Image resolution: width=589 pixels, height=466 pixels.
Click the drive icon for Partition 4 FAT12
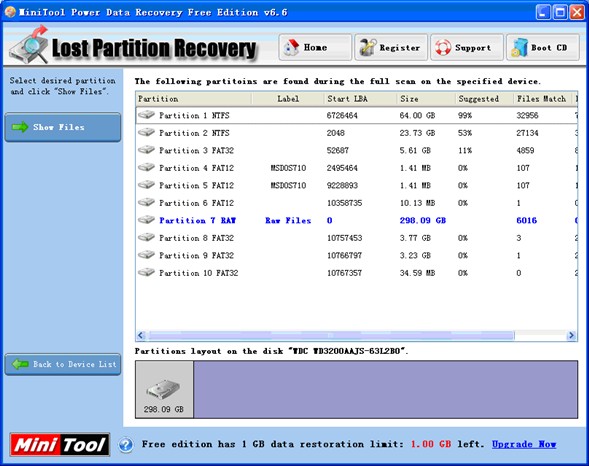(146, 167)
